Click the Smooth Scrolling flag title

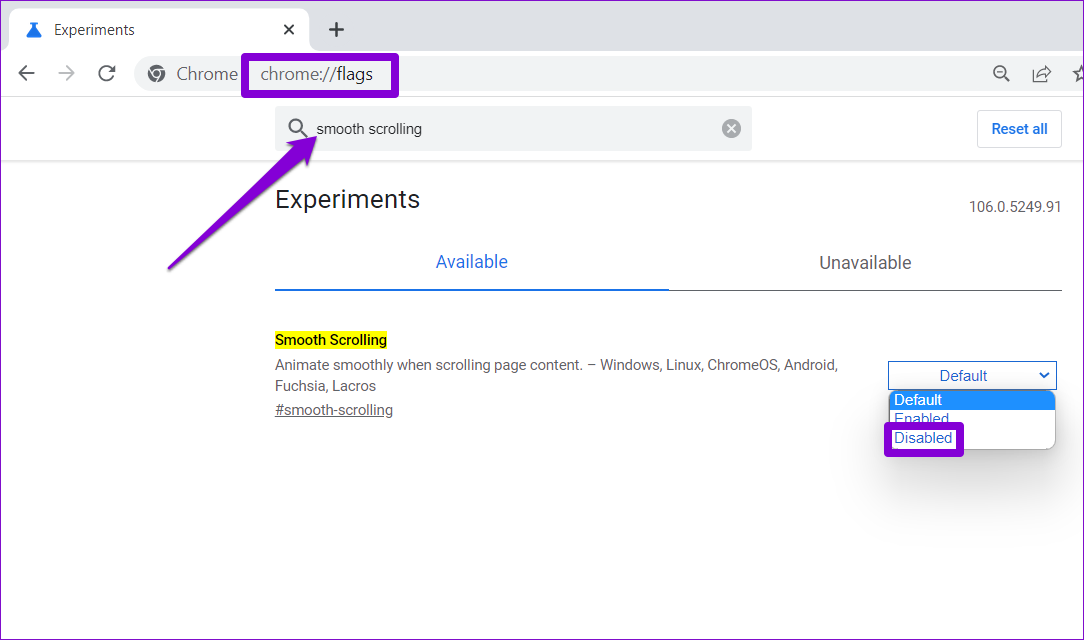coord(330,340)
